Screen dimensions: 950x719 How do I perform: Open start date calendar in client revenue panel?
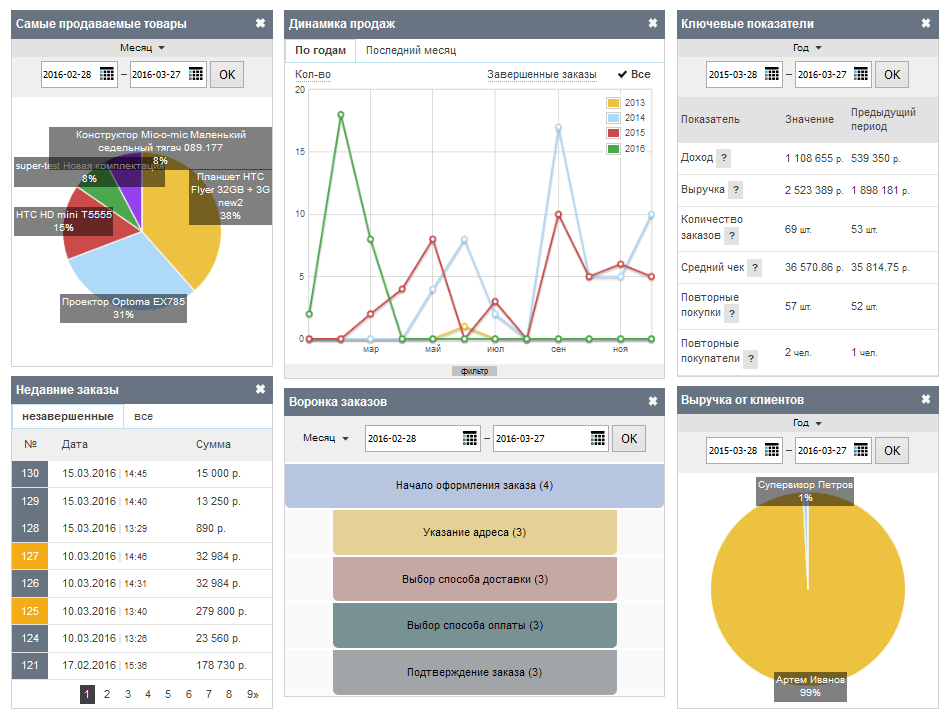pos(772,449)
